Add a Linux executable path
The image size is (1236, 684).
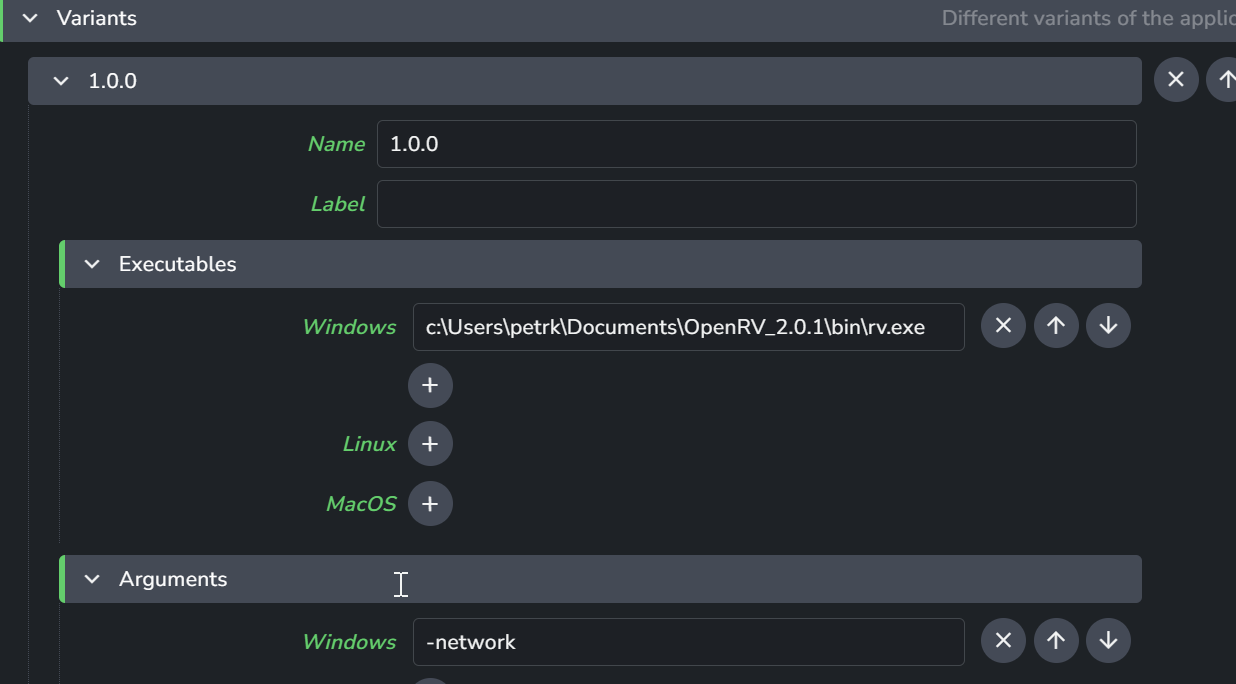click(x=430, y=444)
